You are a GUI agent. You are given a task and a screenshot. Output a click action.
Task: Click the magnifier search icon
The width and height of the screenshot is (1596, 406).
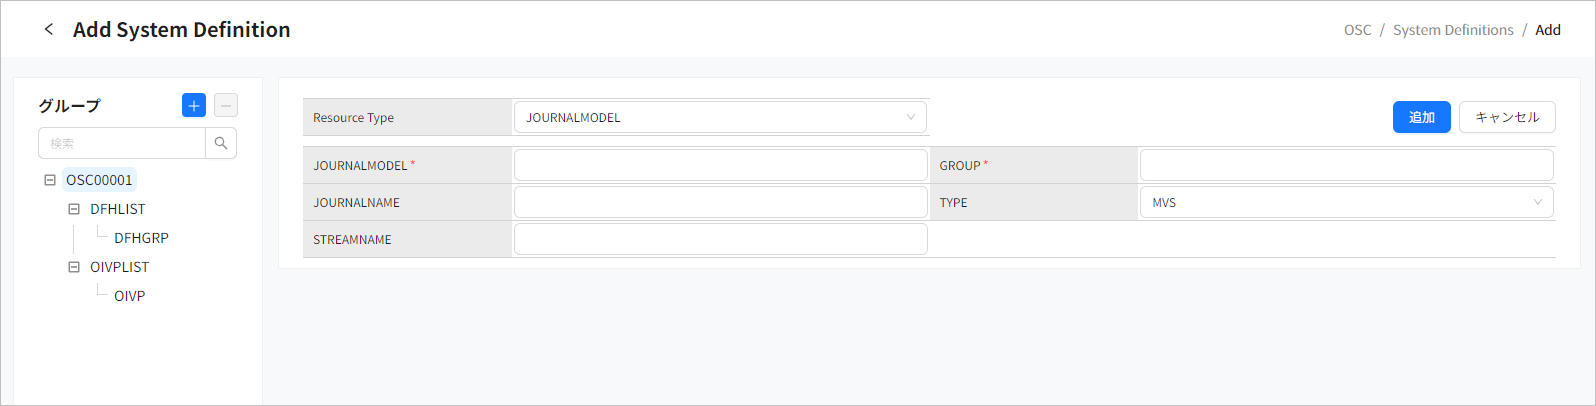click(x=221, y=143)
